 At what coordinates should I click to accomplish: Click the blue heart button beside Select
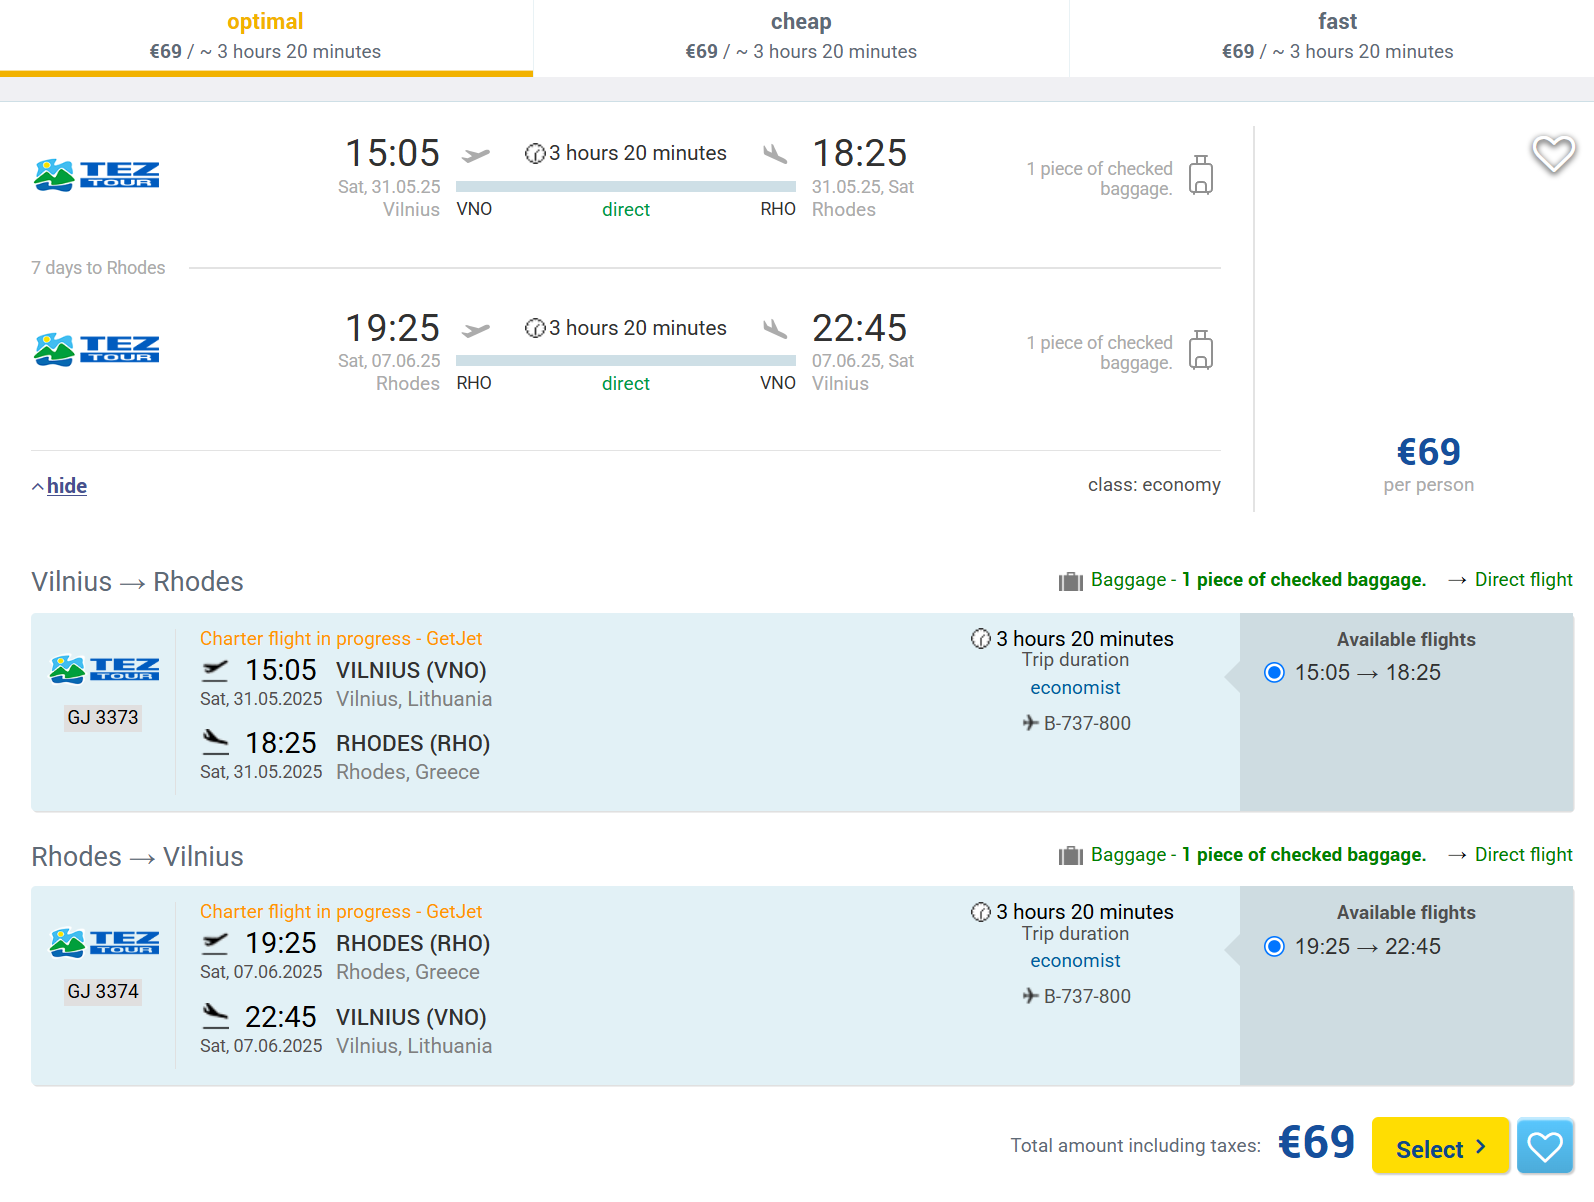pos(1545,1146)
